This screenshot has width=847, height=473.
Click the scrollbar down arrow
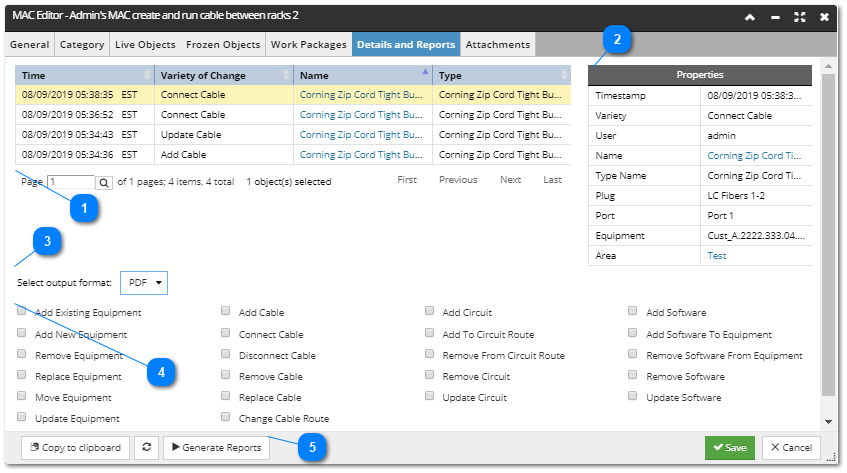point(828,422)
